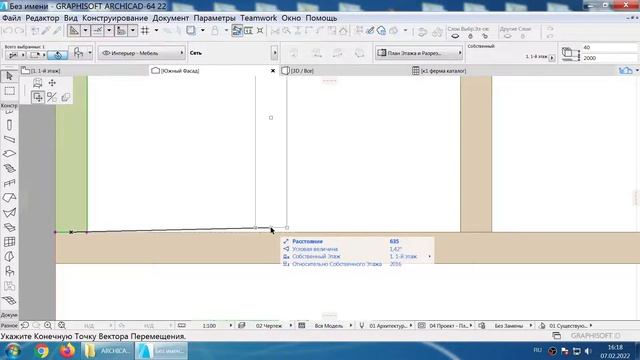Image resolution: width=640 pixels, height=360 pixels.
Task: Open dropdown next to ruler guide button
Action: click(85, 31)
